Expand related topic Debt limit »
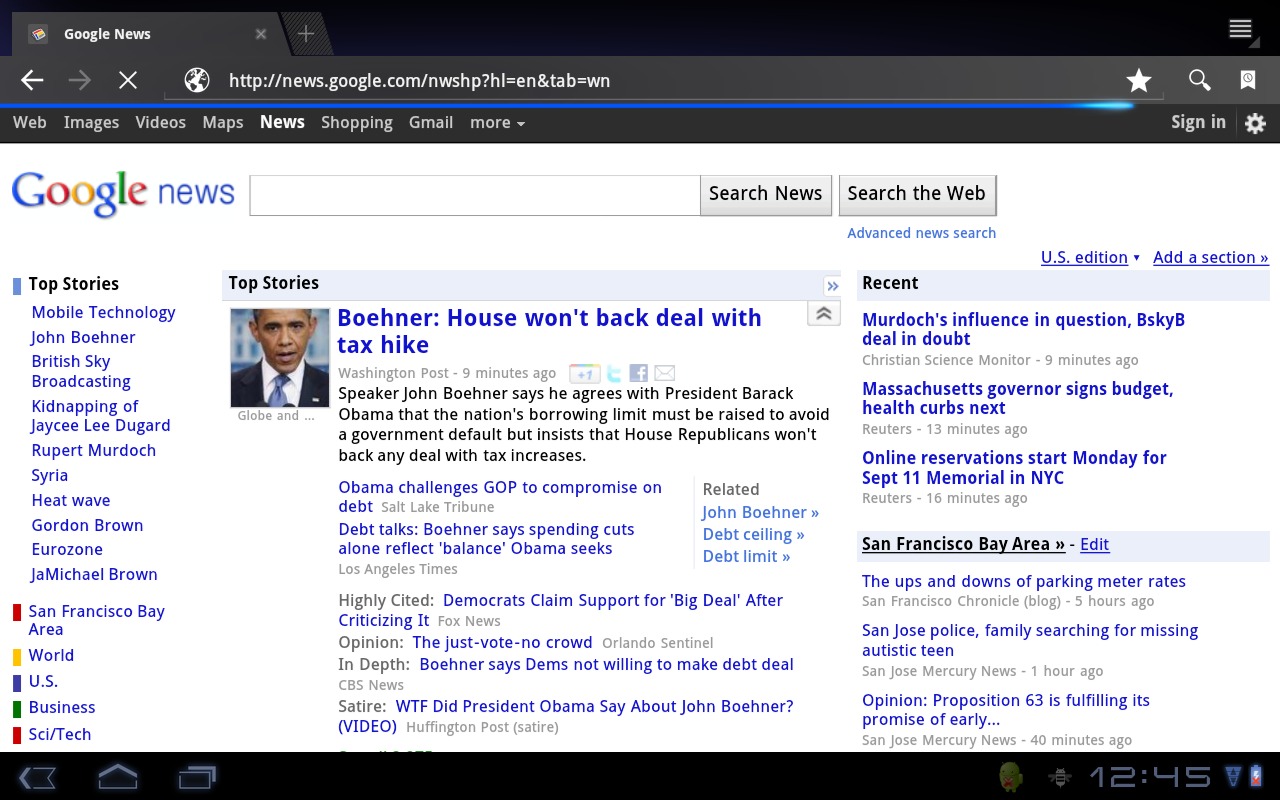1280x800 pixels. click(x=746, y=556)
